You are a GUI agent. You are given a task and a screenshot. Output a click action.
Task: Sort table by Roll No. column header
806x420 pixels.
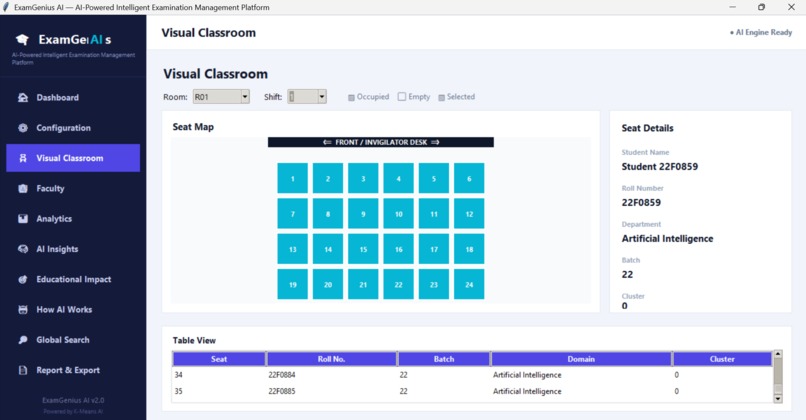[x=332, y=359]
